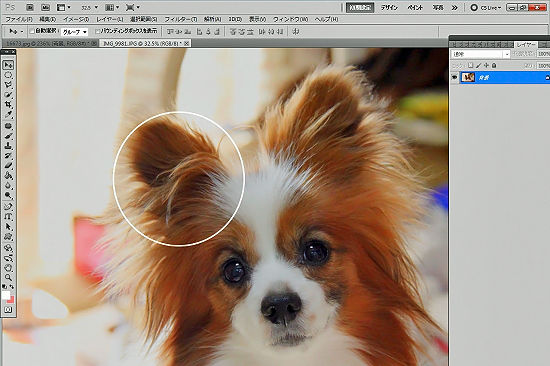Open the pink background color swatch

(11, 299)
